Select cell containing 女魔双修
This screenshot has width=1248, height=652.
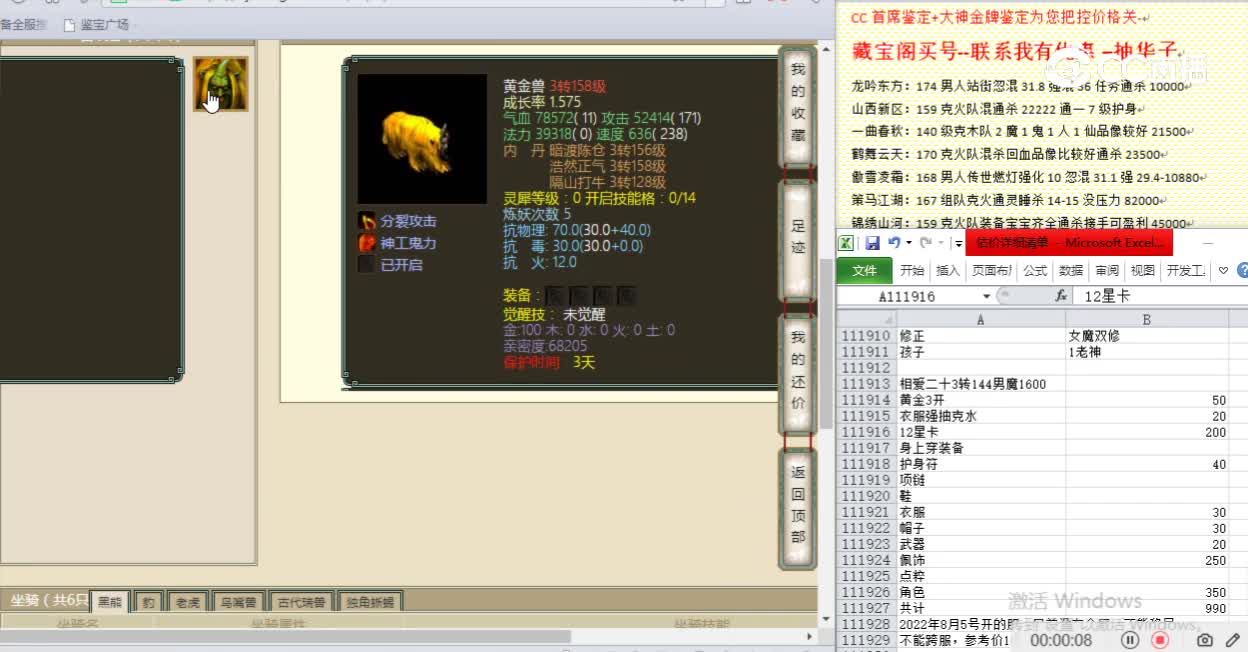click(1147, 336)
